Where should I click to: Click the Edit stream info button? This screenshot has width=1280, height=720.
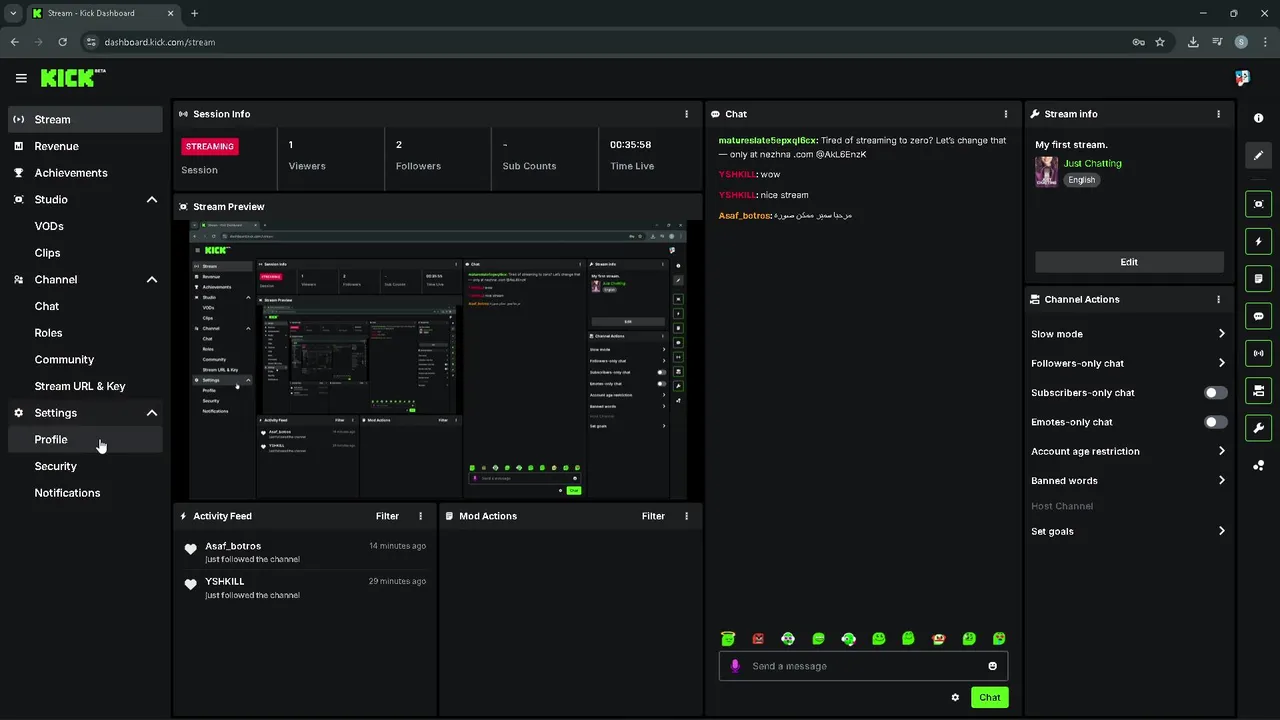(x=1129, y=262)
